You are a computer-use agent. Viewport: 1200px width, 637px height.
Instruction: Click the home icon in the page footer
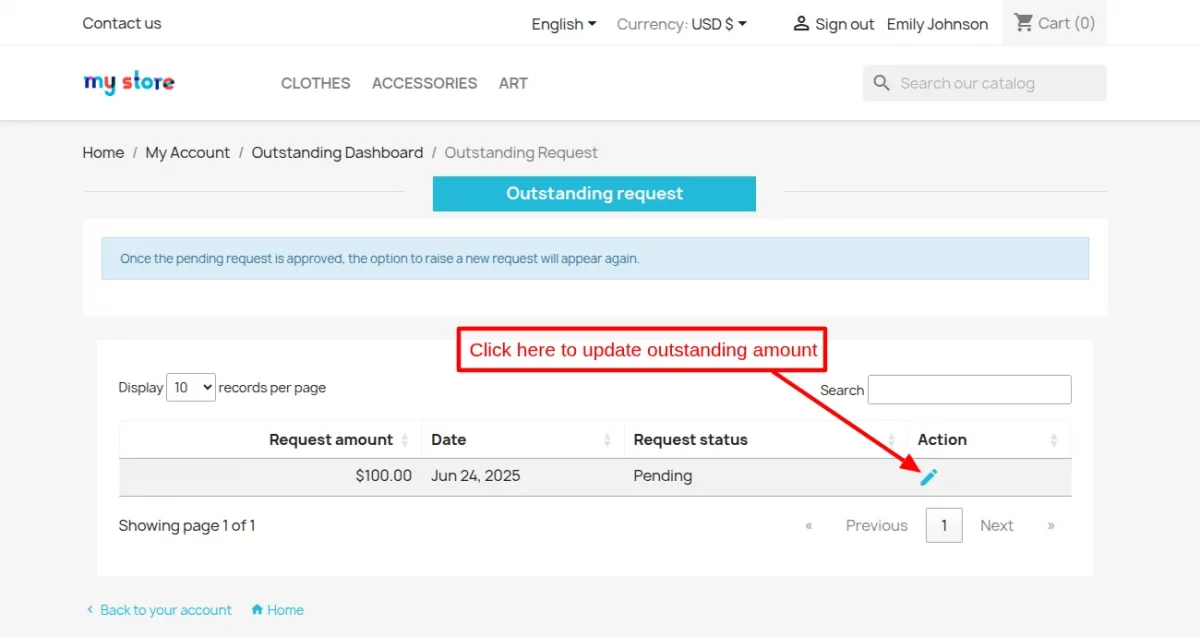[258, 610]
